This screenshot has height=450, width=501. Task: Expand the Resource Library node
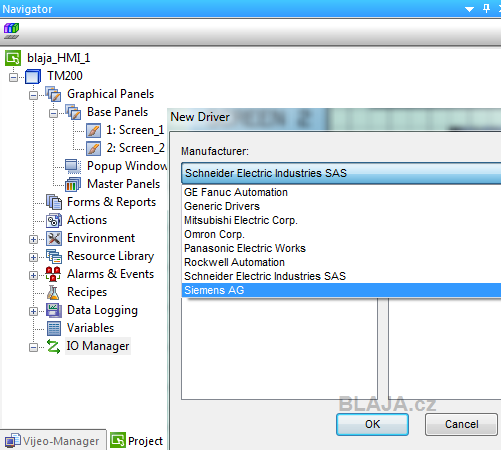coord(33,258)
